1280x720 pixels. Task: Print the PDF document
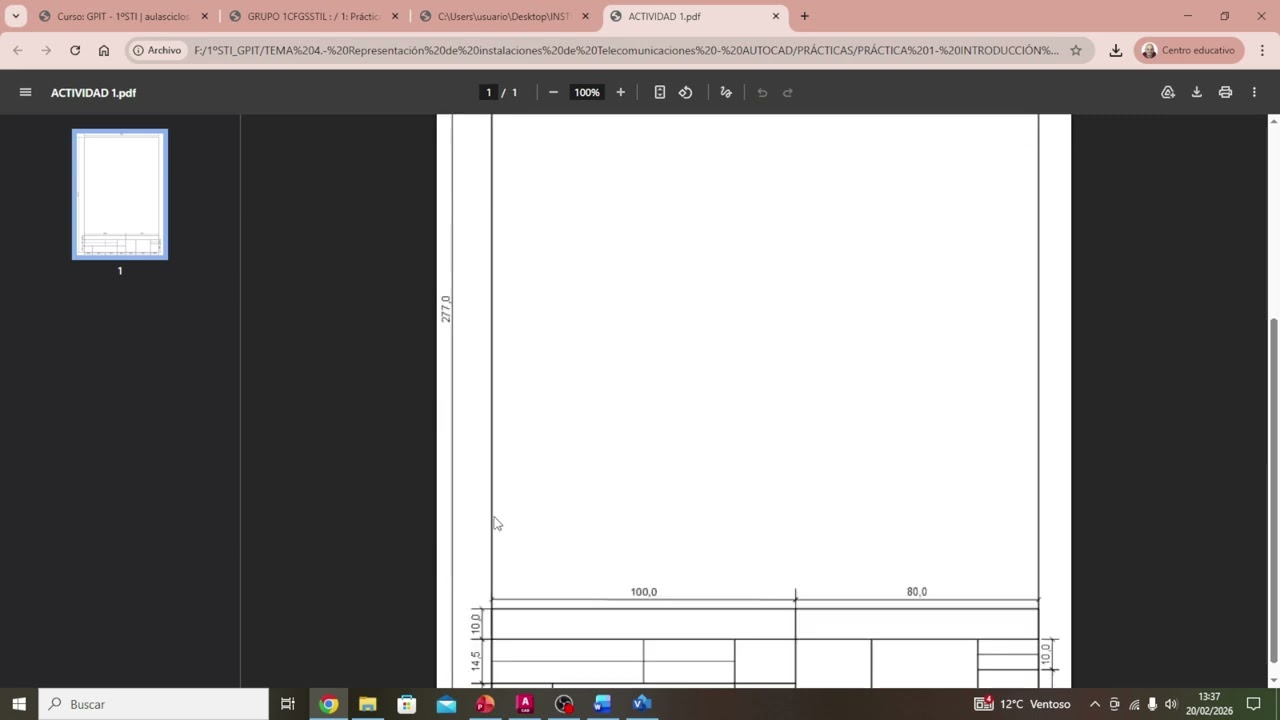[1225, 92]
